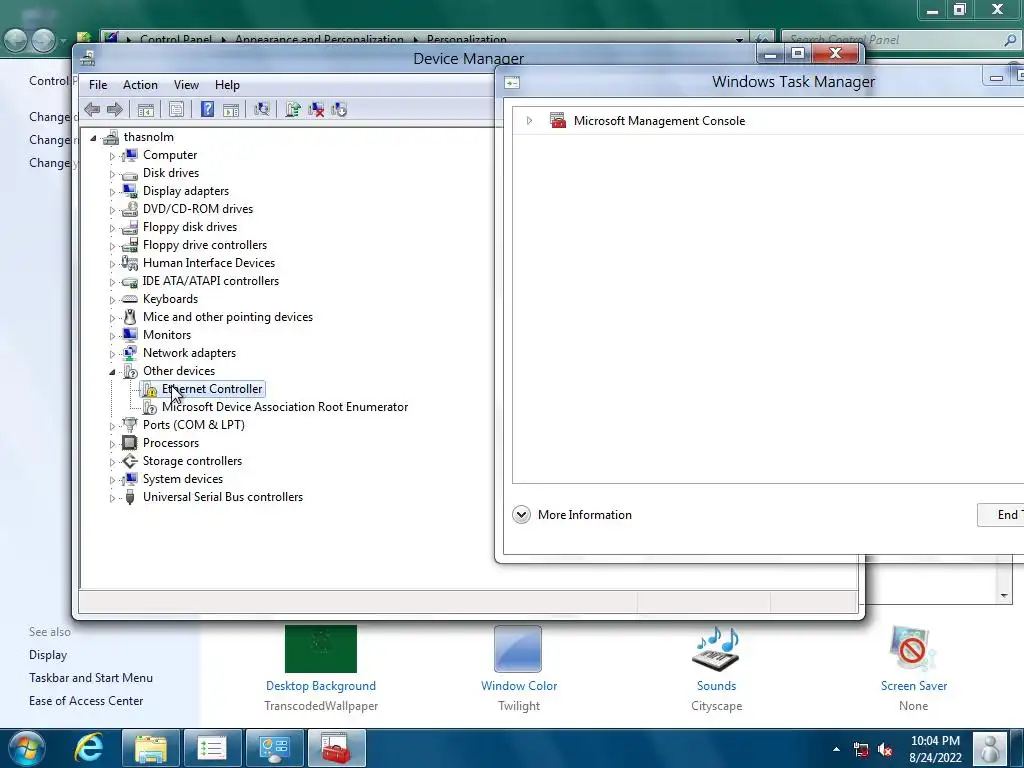Viewport: 1024px width, 768px height.
Task: Open Screen Saver settings in Personalization
Action: click(x=914, y=686)
